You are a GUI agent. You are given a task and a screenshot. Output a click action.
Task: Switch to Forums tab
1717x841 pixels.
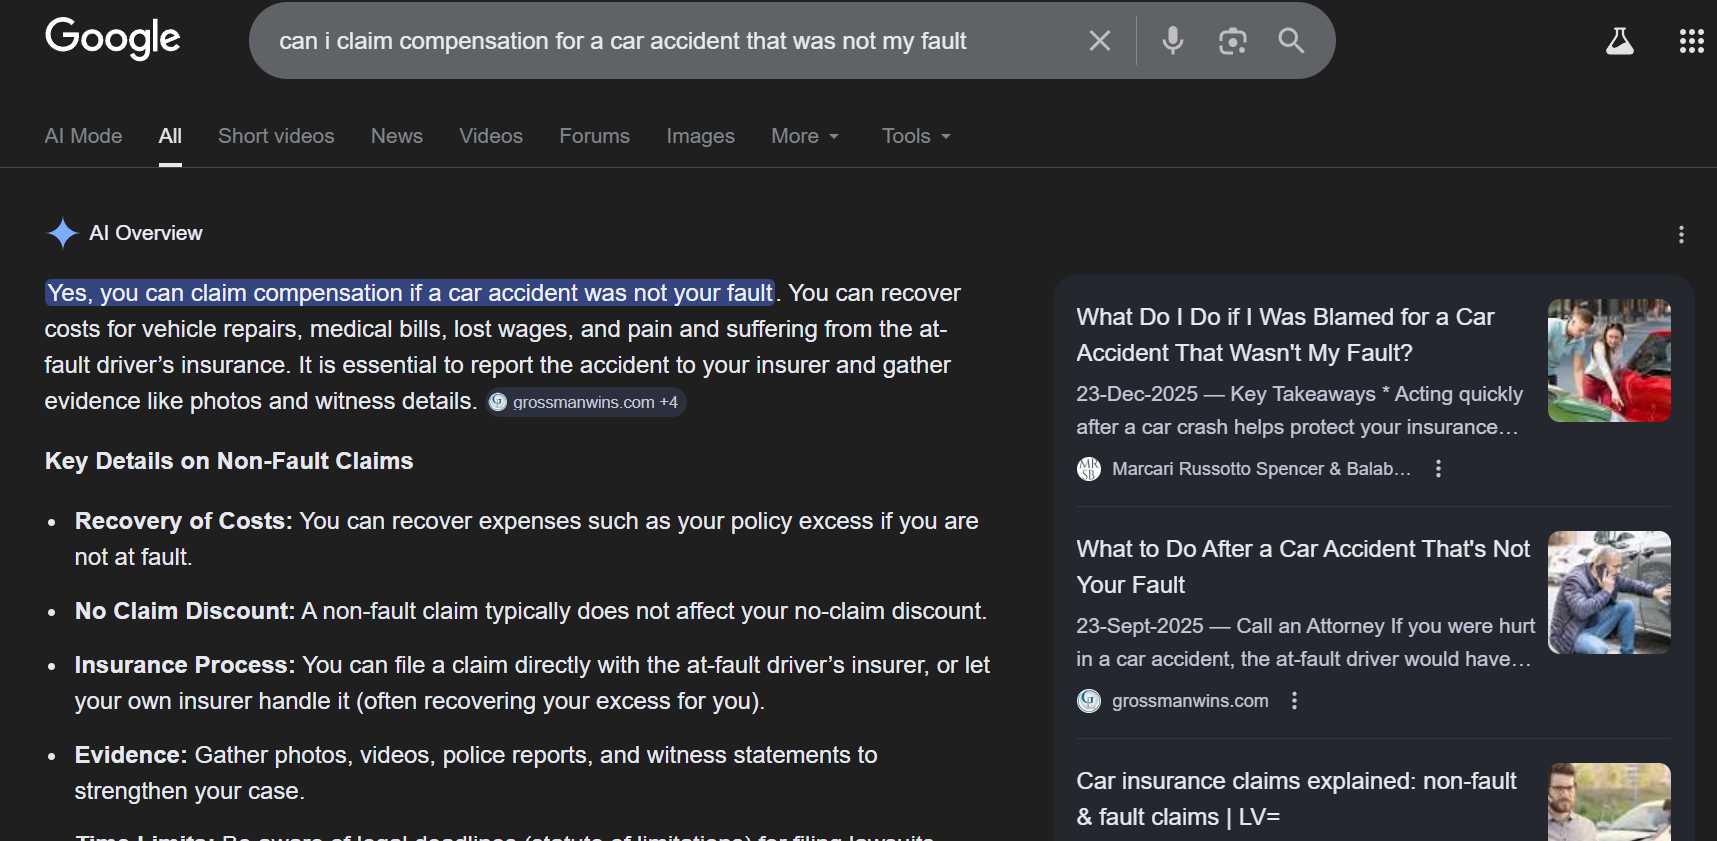[594, 136]
